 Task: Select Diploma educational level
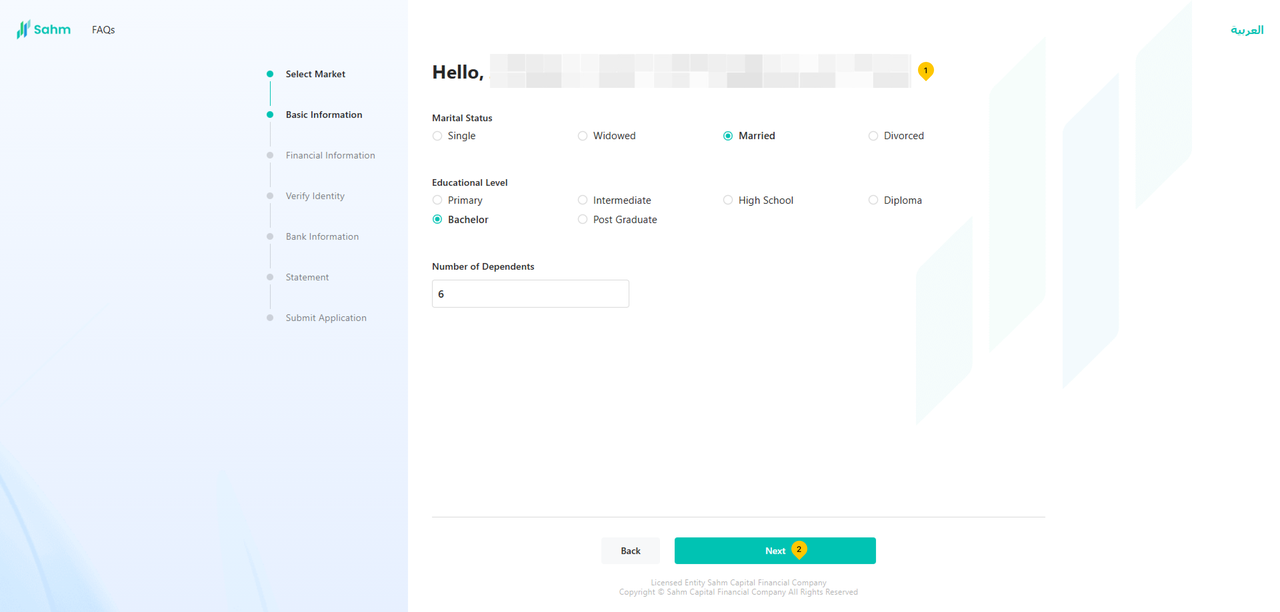874,200
